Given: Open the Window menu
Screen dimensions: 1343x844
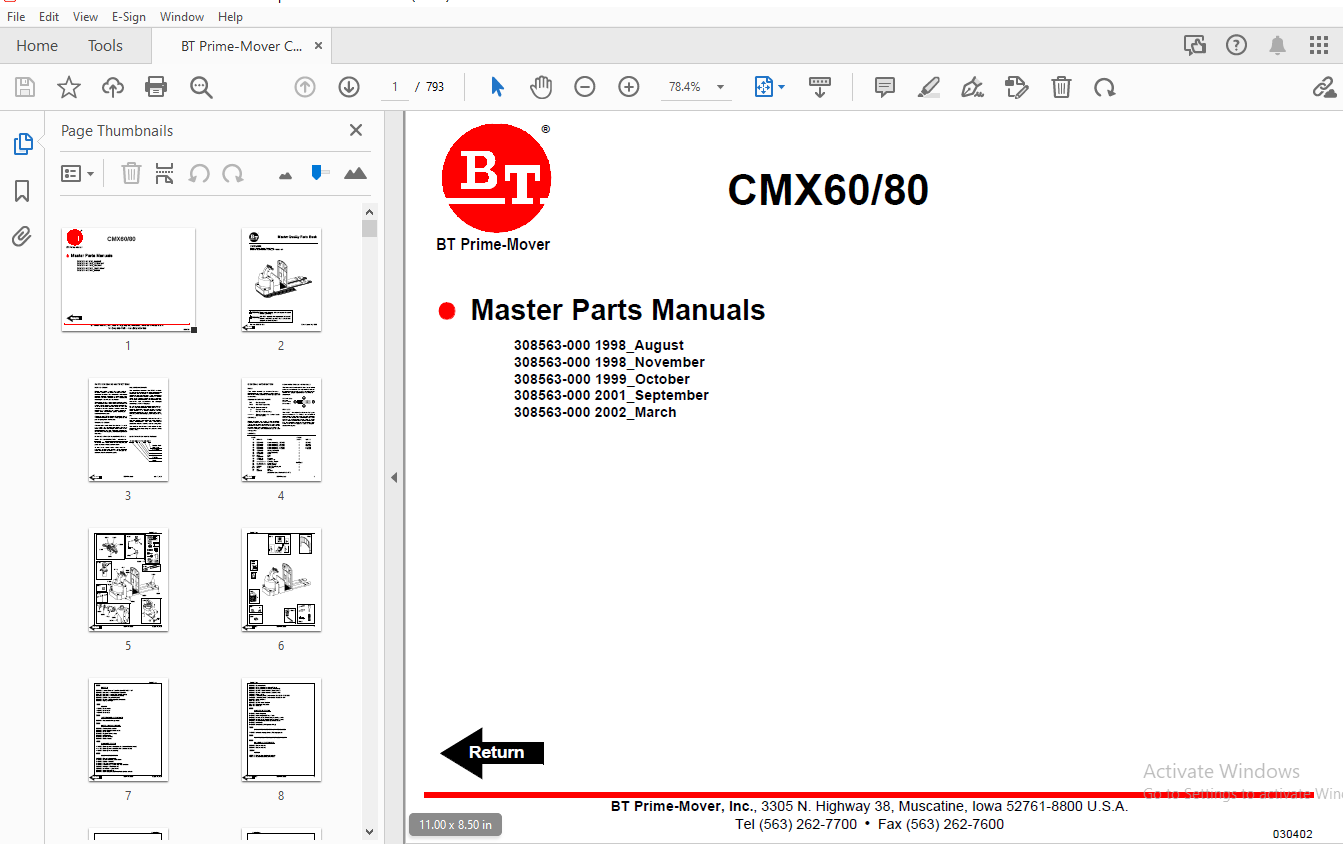Looking at the screenshot, I should pos(182,17).
